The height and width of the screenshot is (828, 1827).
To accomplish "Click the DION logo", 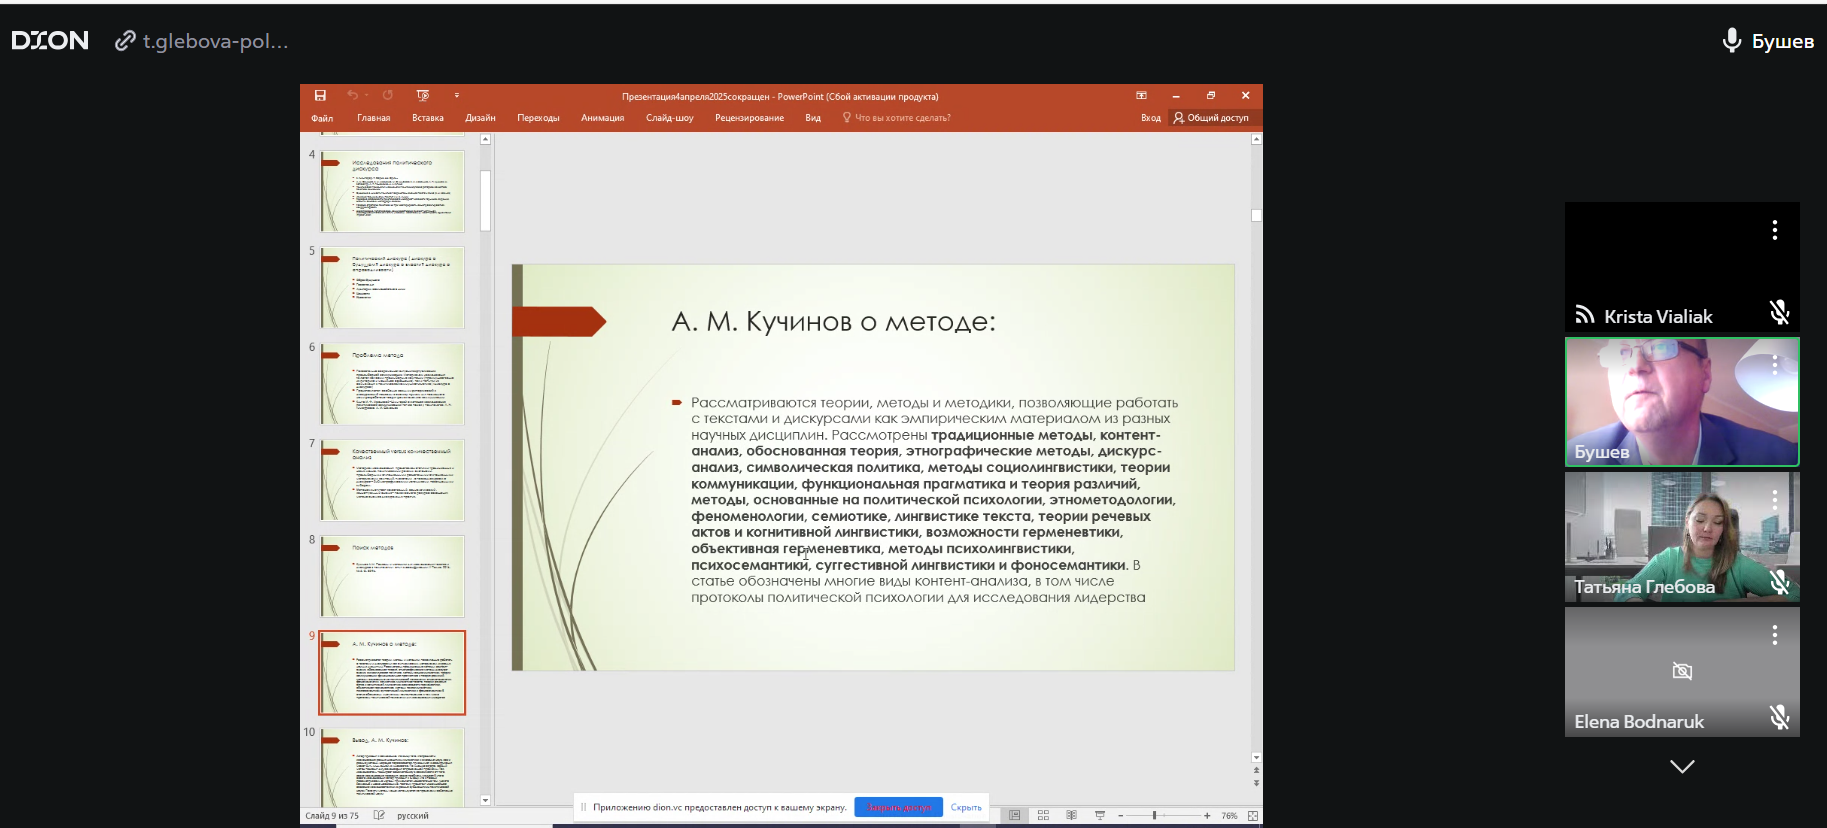I will click(x=50, y=40).
